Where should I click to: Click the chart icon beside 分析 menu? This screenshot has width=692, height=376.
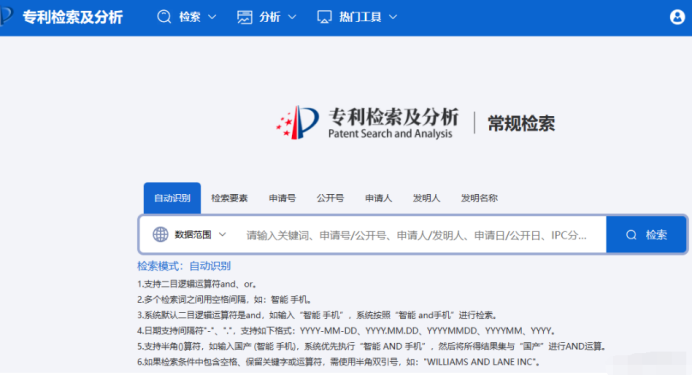point(244,17)
